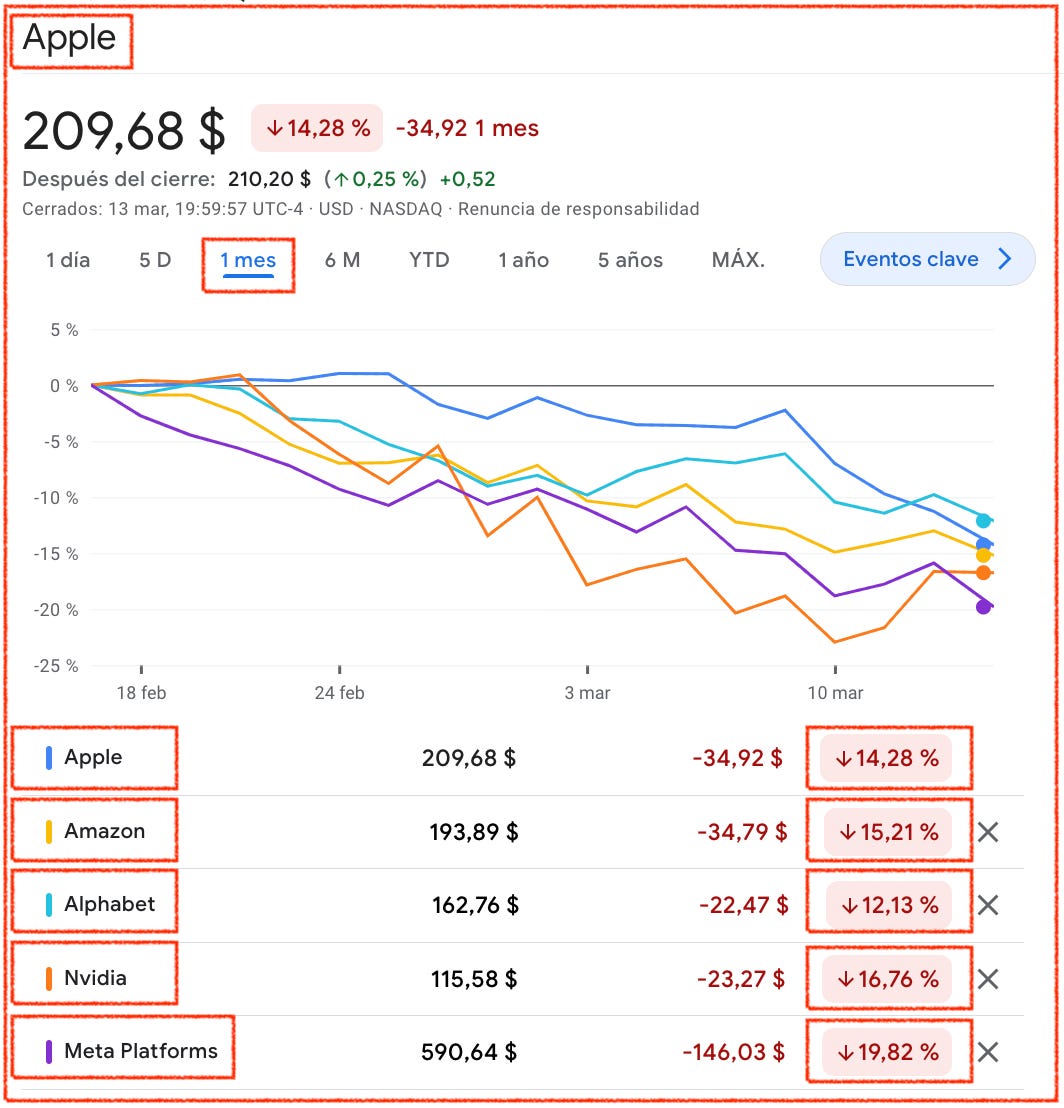The image size is (1064, 1108).
Task: Switch to the 6 M range
Action: point(342,260)
